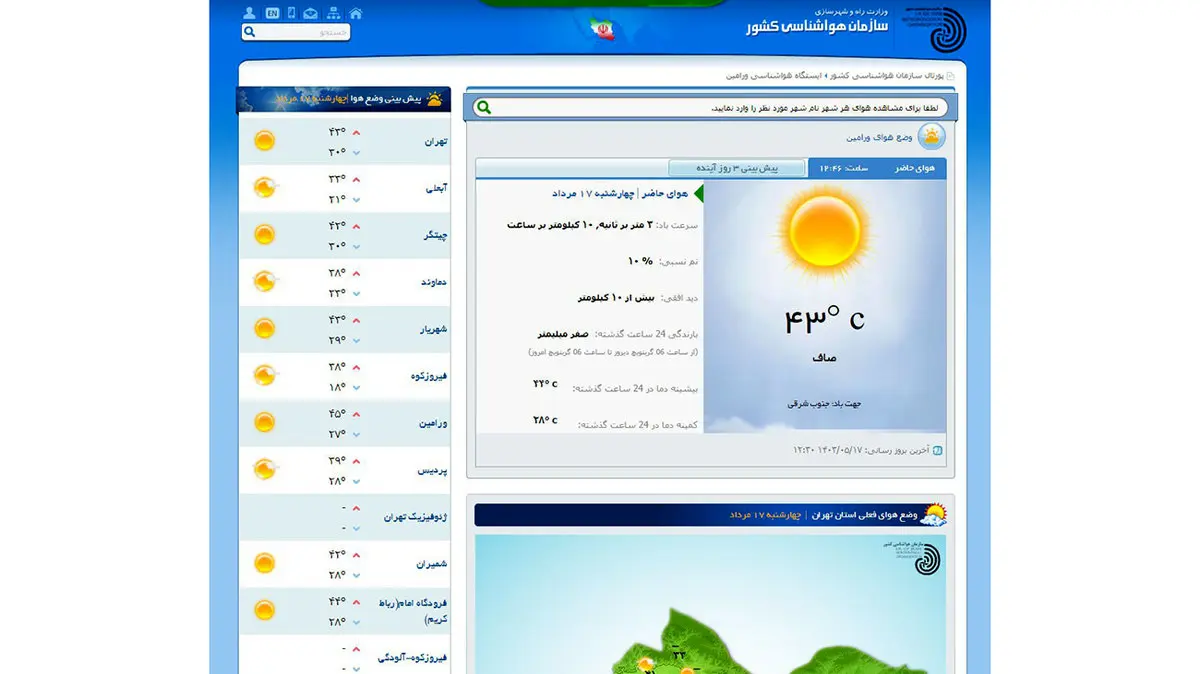Screen dimensions: 1200x674
Task: Switch to the پیش بینی ۳ روز آینده tab
Action: click(737, 168)
